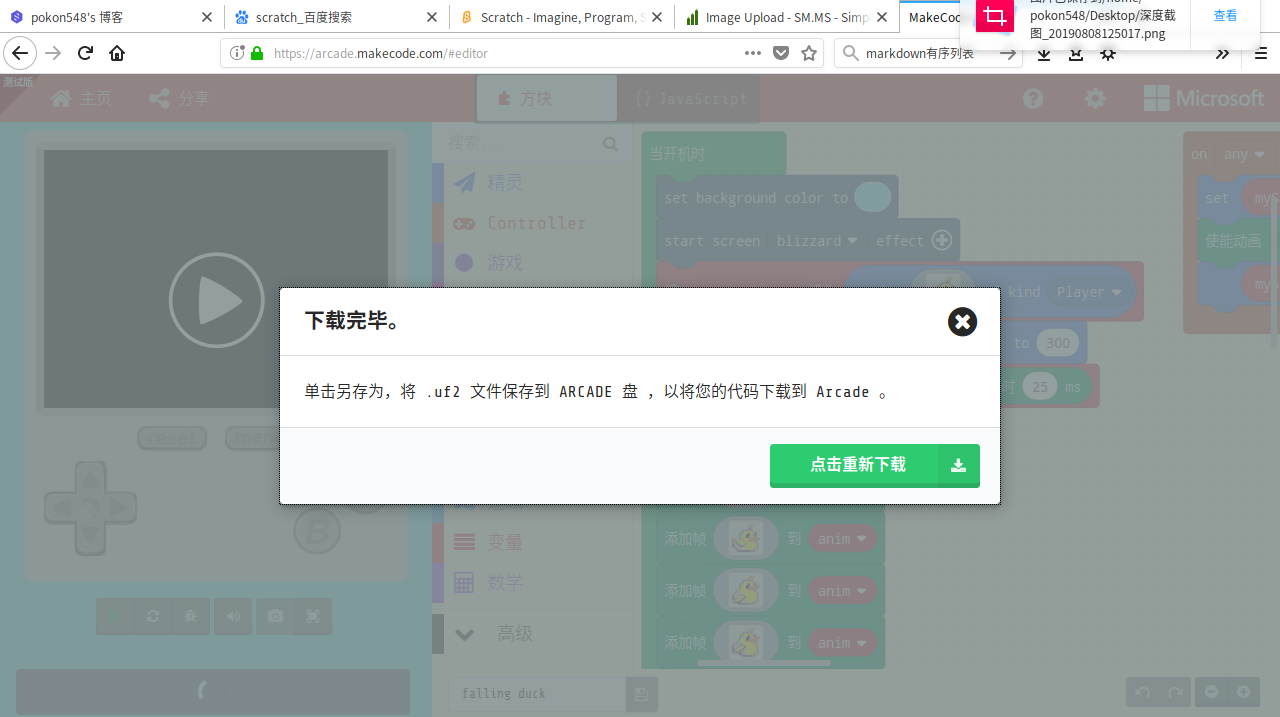1280x717 pixels.
Task: Open page actions three-dot menu
Action: click(753, 53)
